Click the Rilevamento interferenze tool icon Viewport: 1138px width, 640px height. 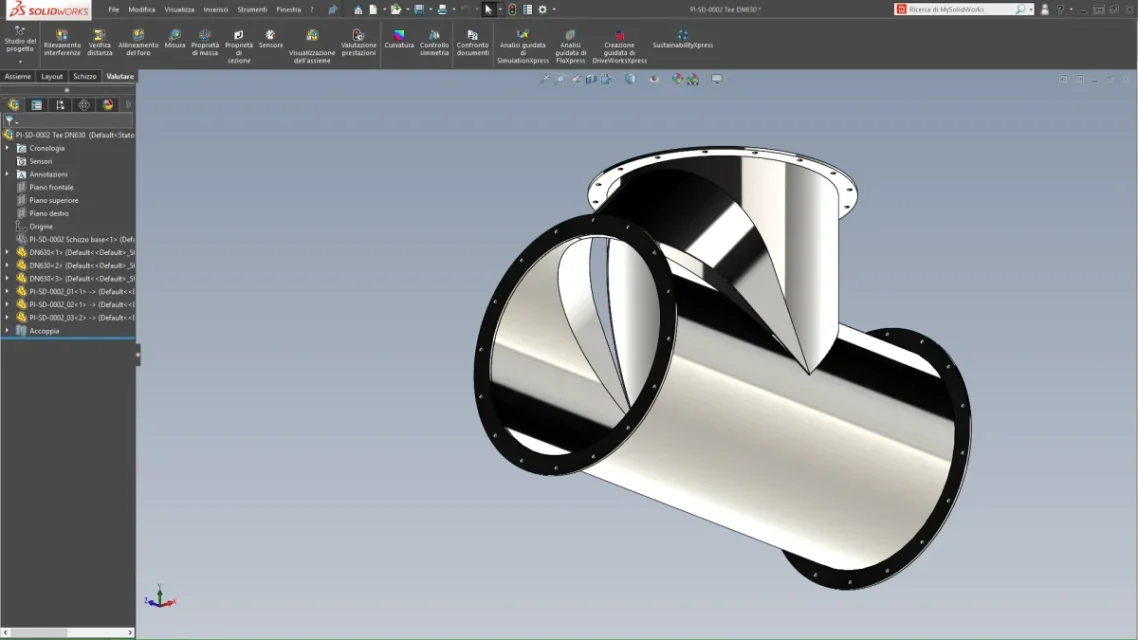[x=62, y=35]
